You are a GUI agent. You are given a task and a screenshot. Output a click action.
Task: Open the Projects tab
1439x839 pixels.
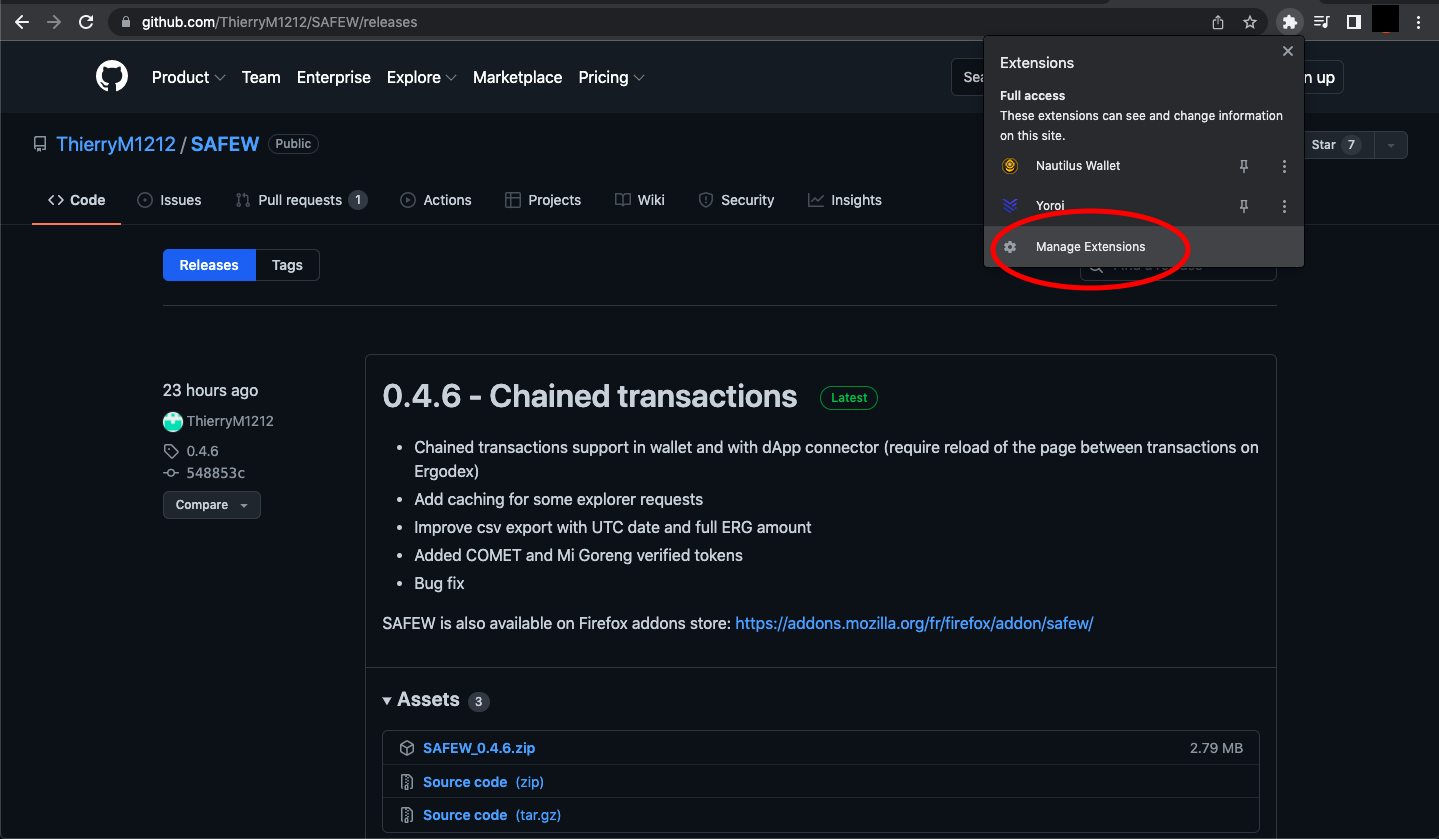(x=543, y=200)
